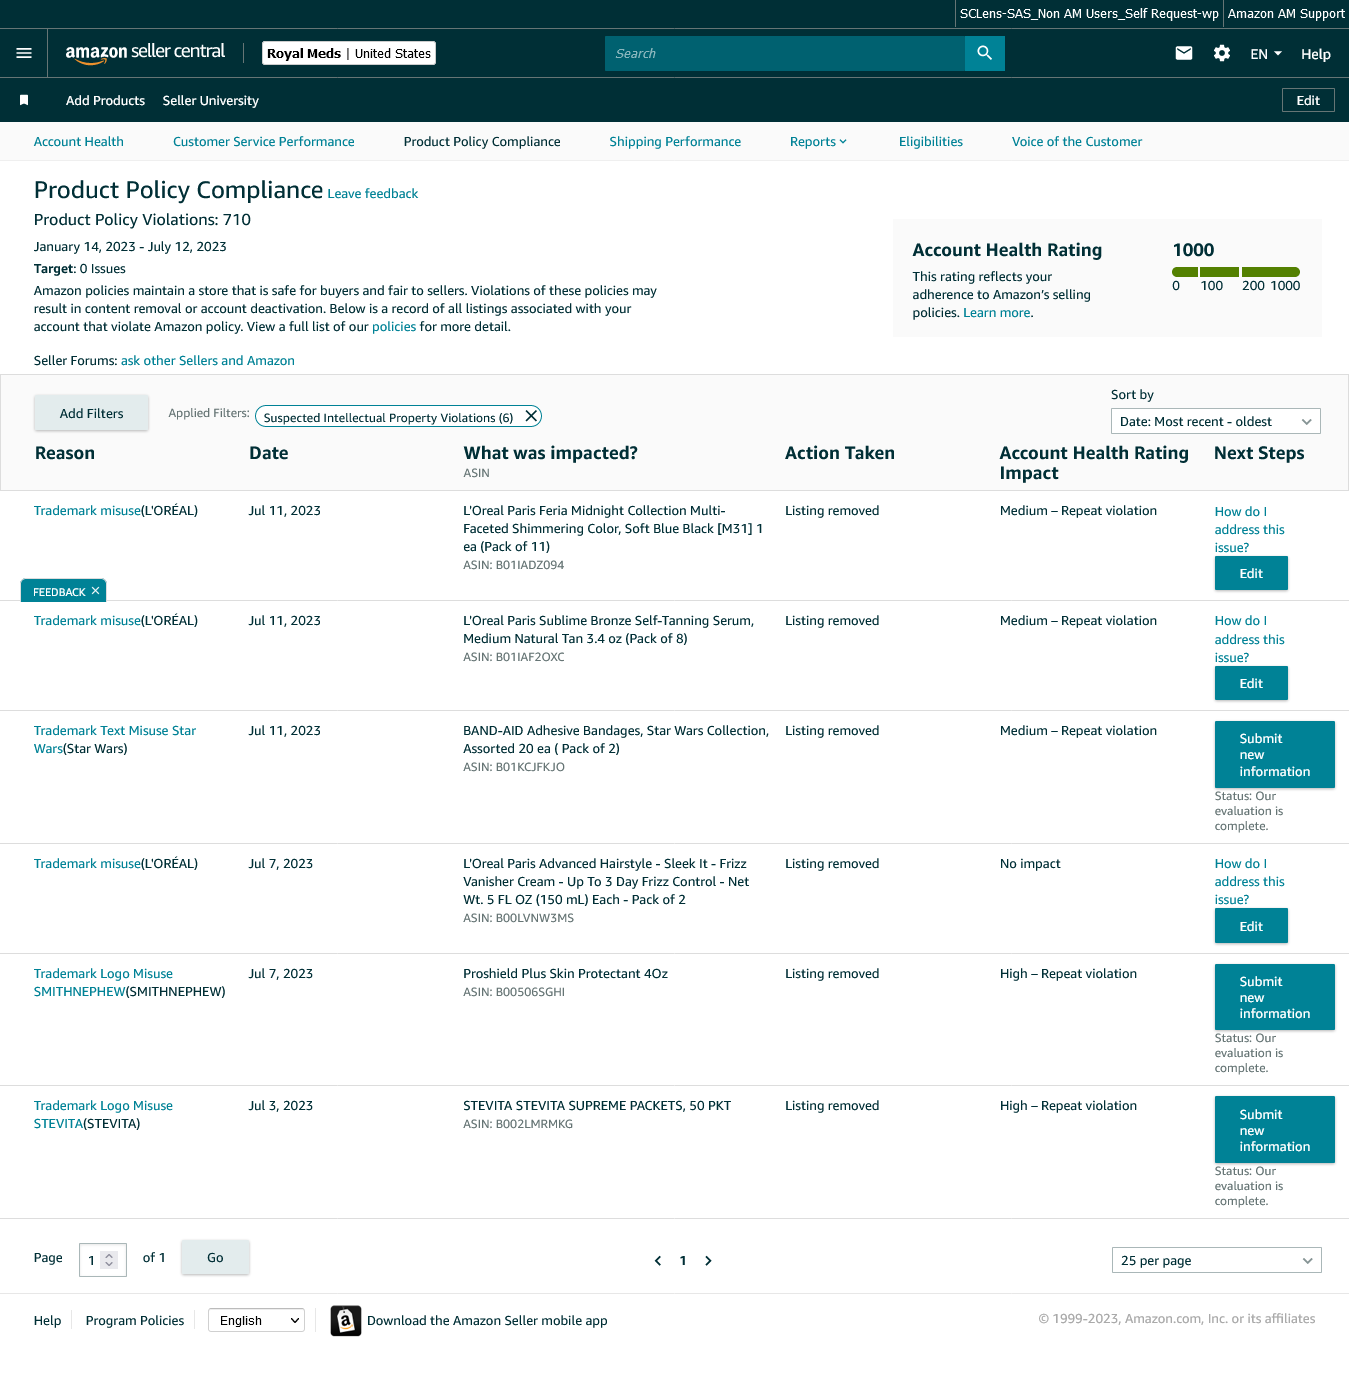The width and height of the screenshot is (1349, 1377).
Task: Submit new information for STEVITA listing
Action: [x=1275, y=1130]
